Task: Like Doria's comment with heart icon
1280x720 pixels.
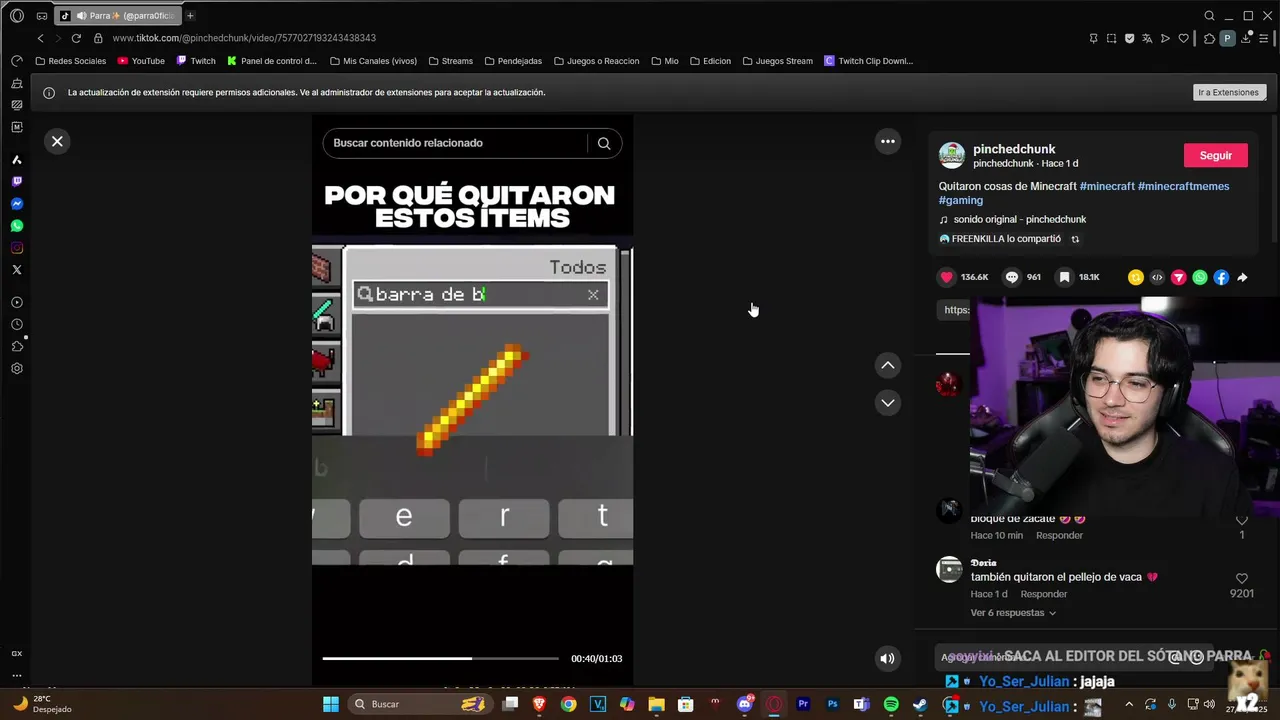Action: [x=1241, y=578]
